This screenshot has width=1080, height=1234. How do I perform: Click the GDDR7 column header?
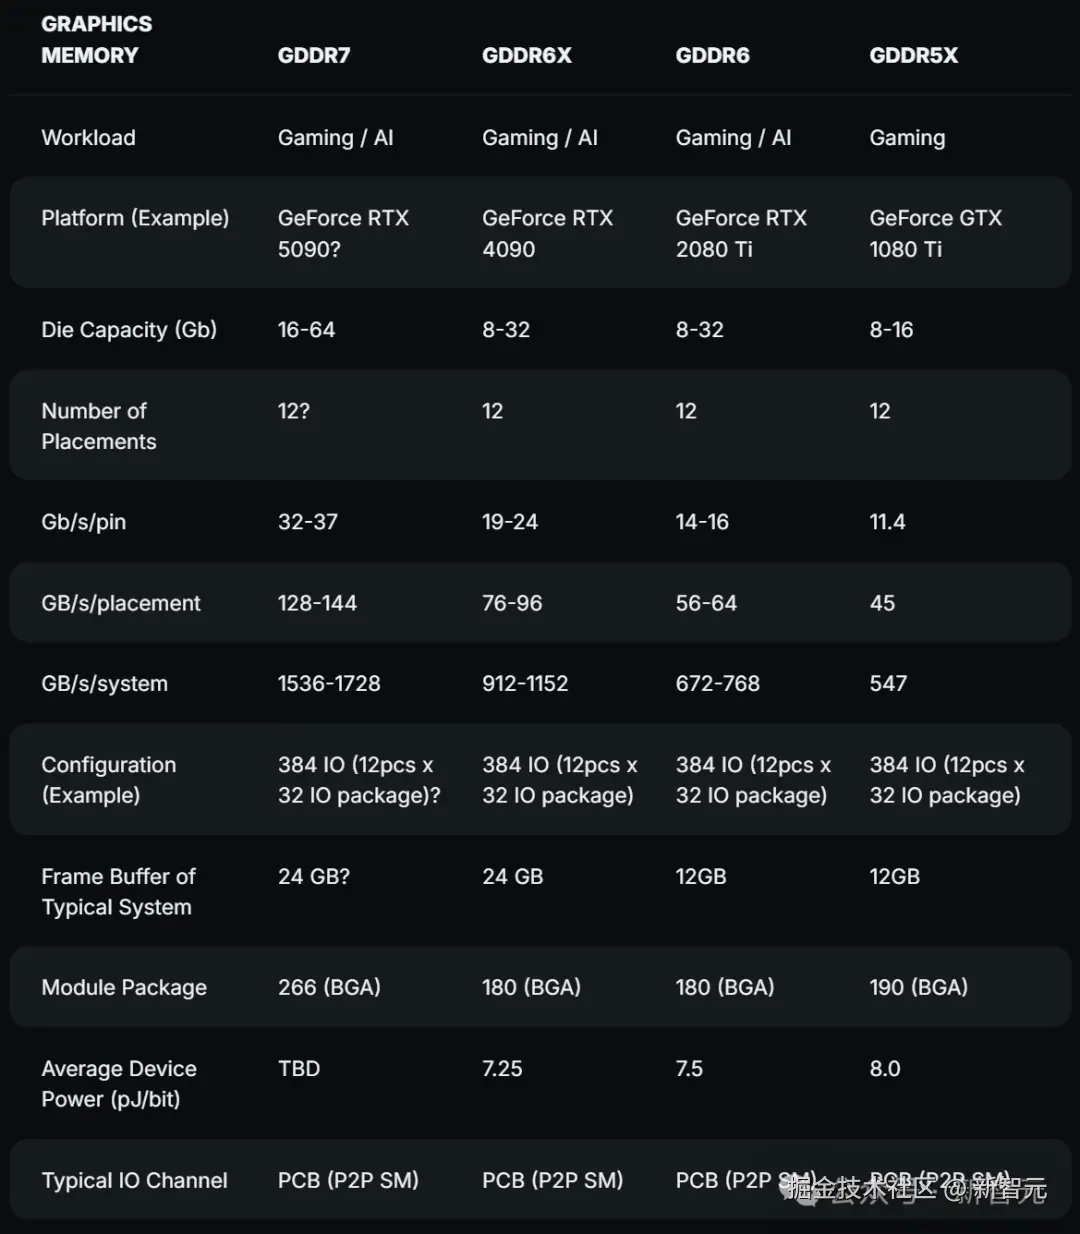pos(314,55)
